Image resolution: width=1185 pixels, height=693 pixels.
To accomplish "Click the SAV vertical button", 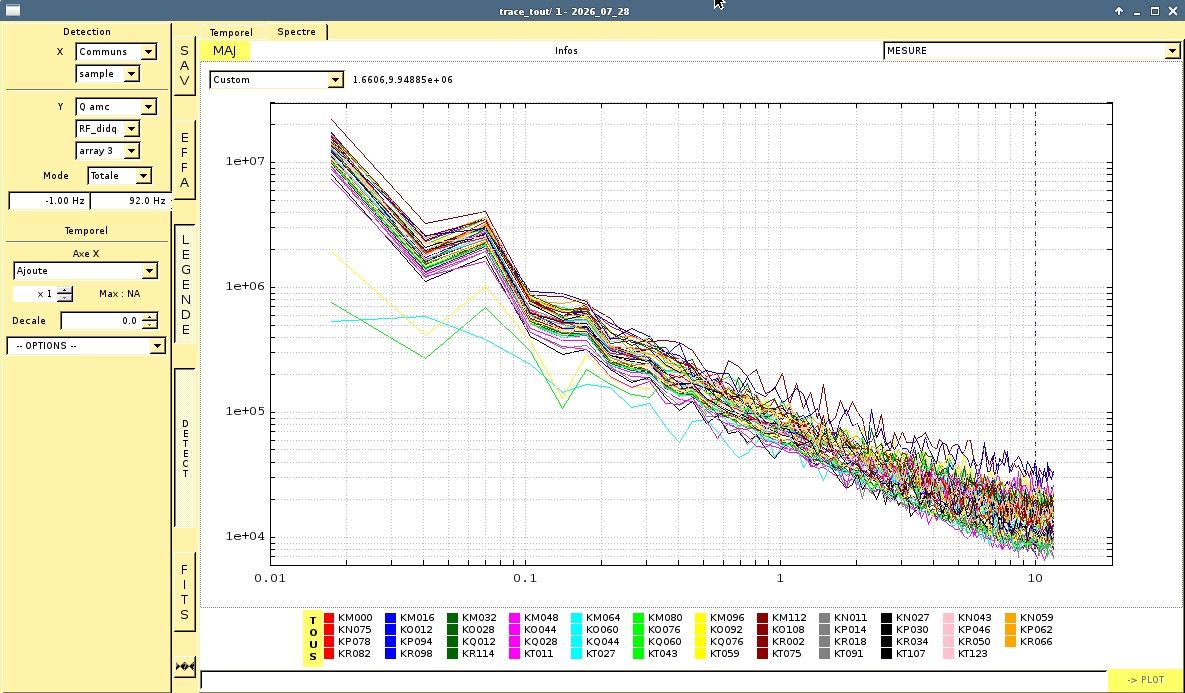I will click(184, 66).
